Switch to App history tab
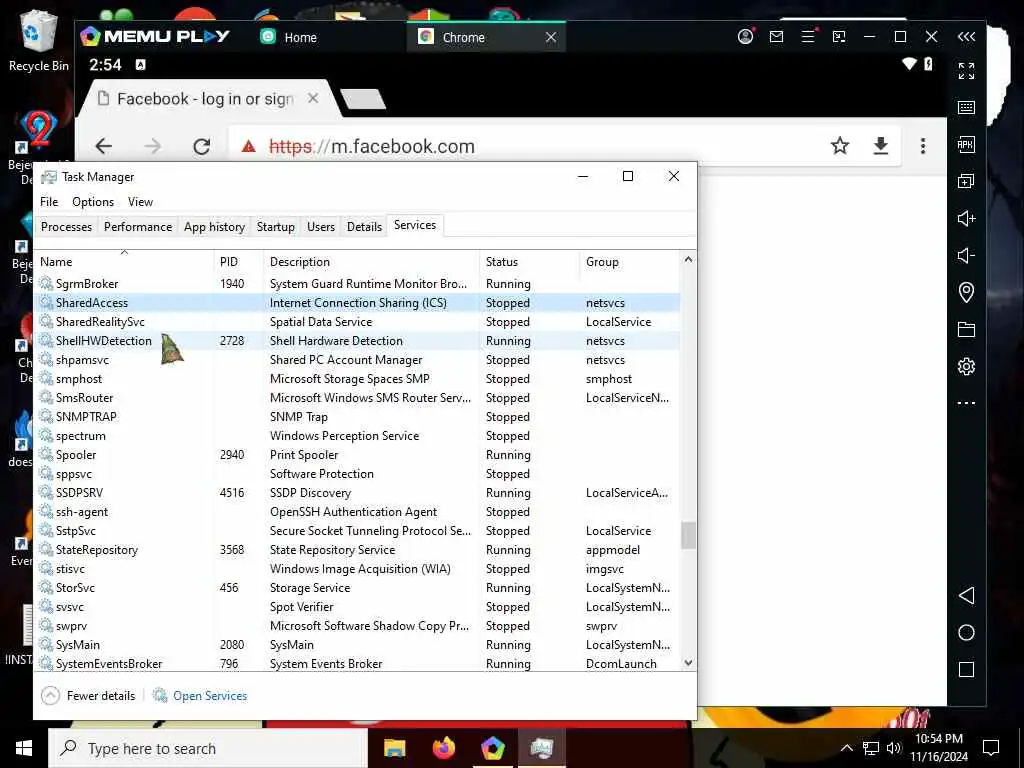 pyautogui.click(x=214, y=227)
